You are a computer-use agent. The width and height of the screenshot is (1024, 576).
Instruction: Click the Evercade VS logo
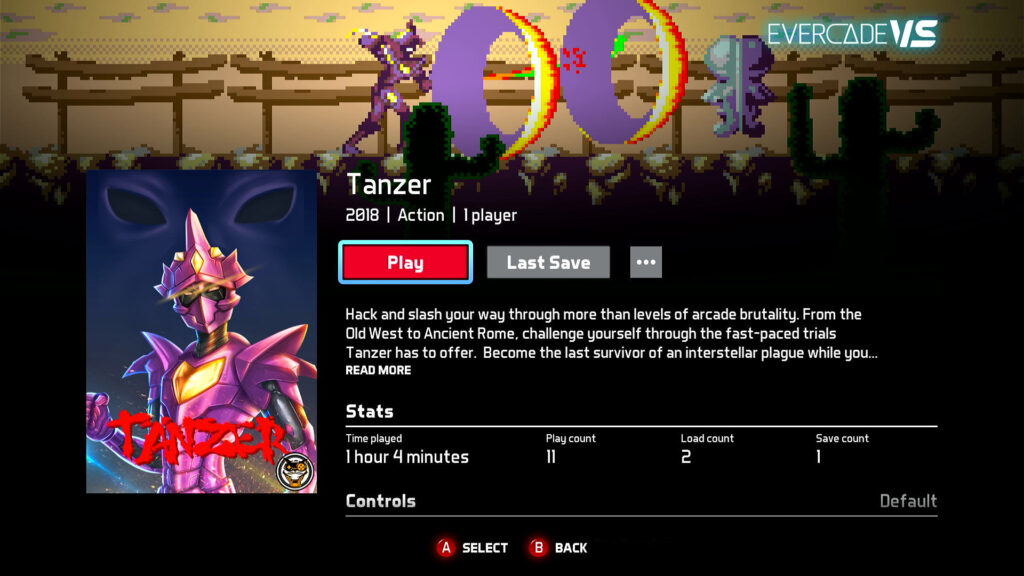click(x=852, y=34)
